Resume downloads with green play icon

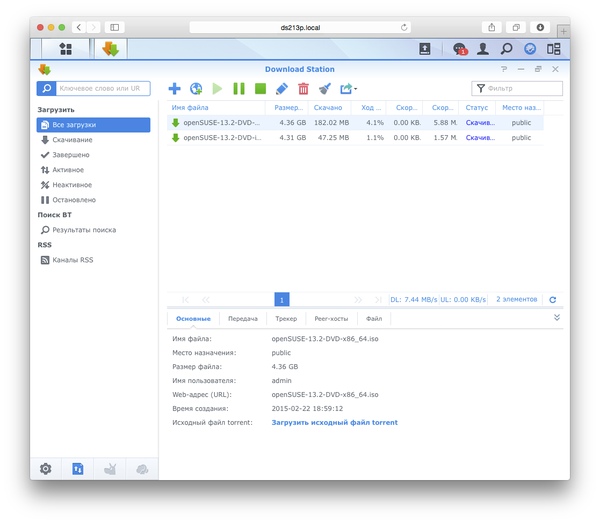tap(217, 88)
